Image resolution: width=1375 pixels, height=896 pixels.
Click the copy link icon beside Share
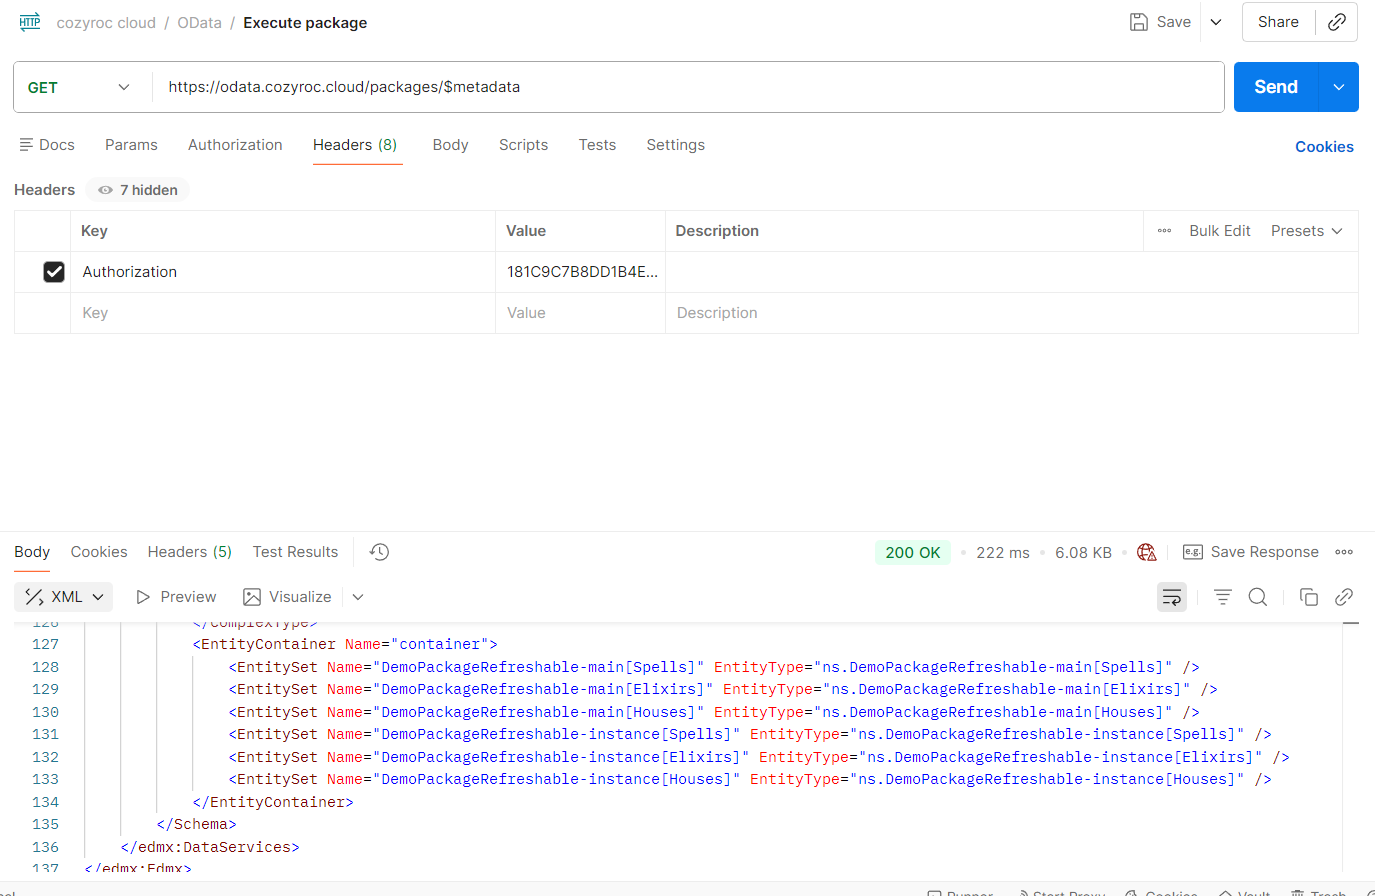click(x=1336, y=22)
